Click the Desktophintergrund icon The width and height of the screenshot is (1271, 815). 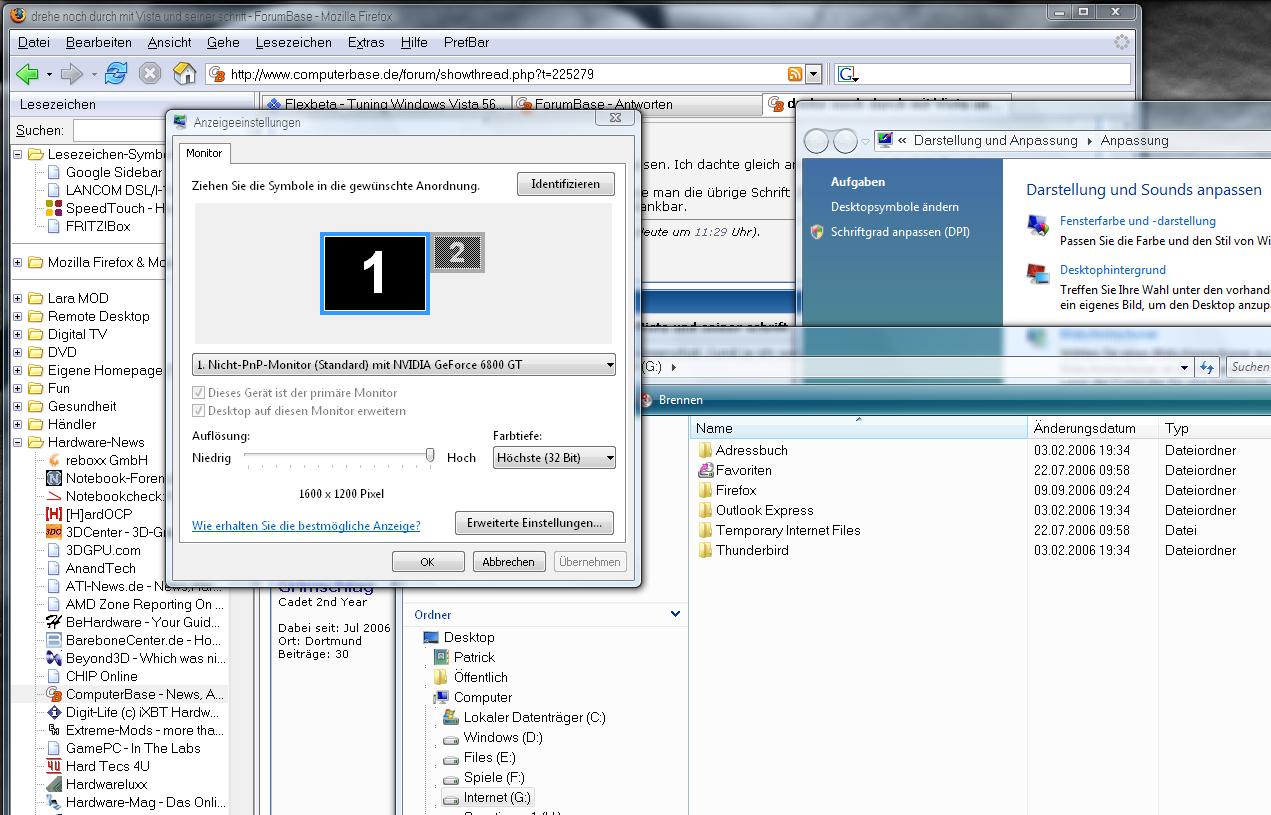[x=1039, y=273]
